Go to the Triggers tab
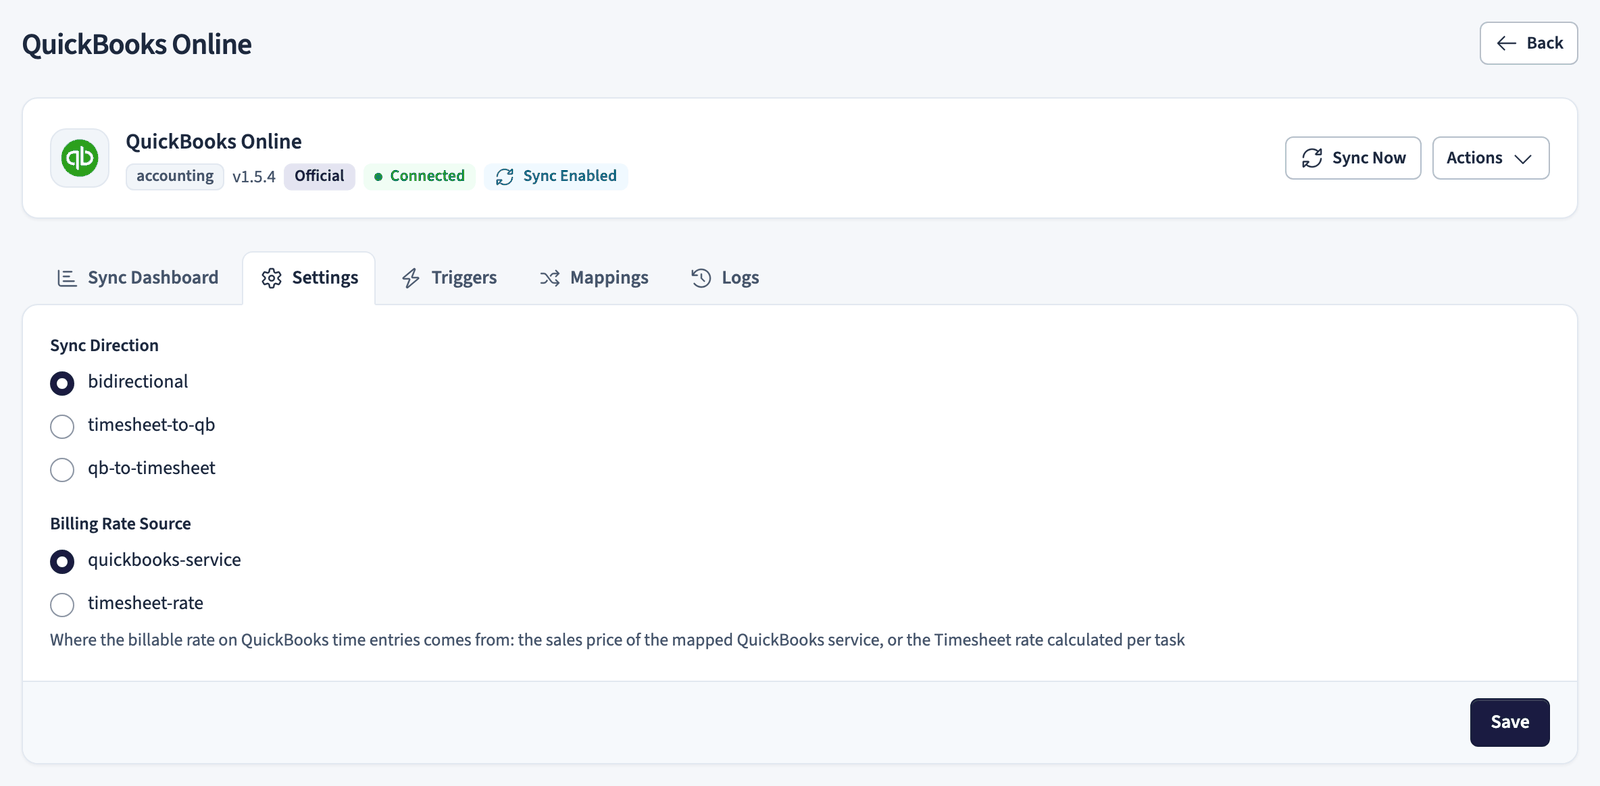Screen dimensions: 1600x786 (449, 278)
